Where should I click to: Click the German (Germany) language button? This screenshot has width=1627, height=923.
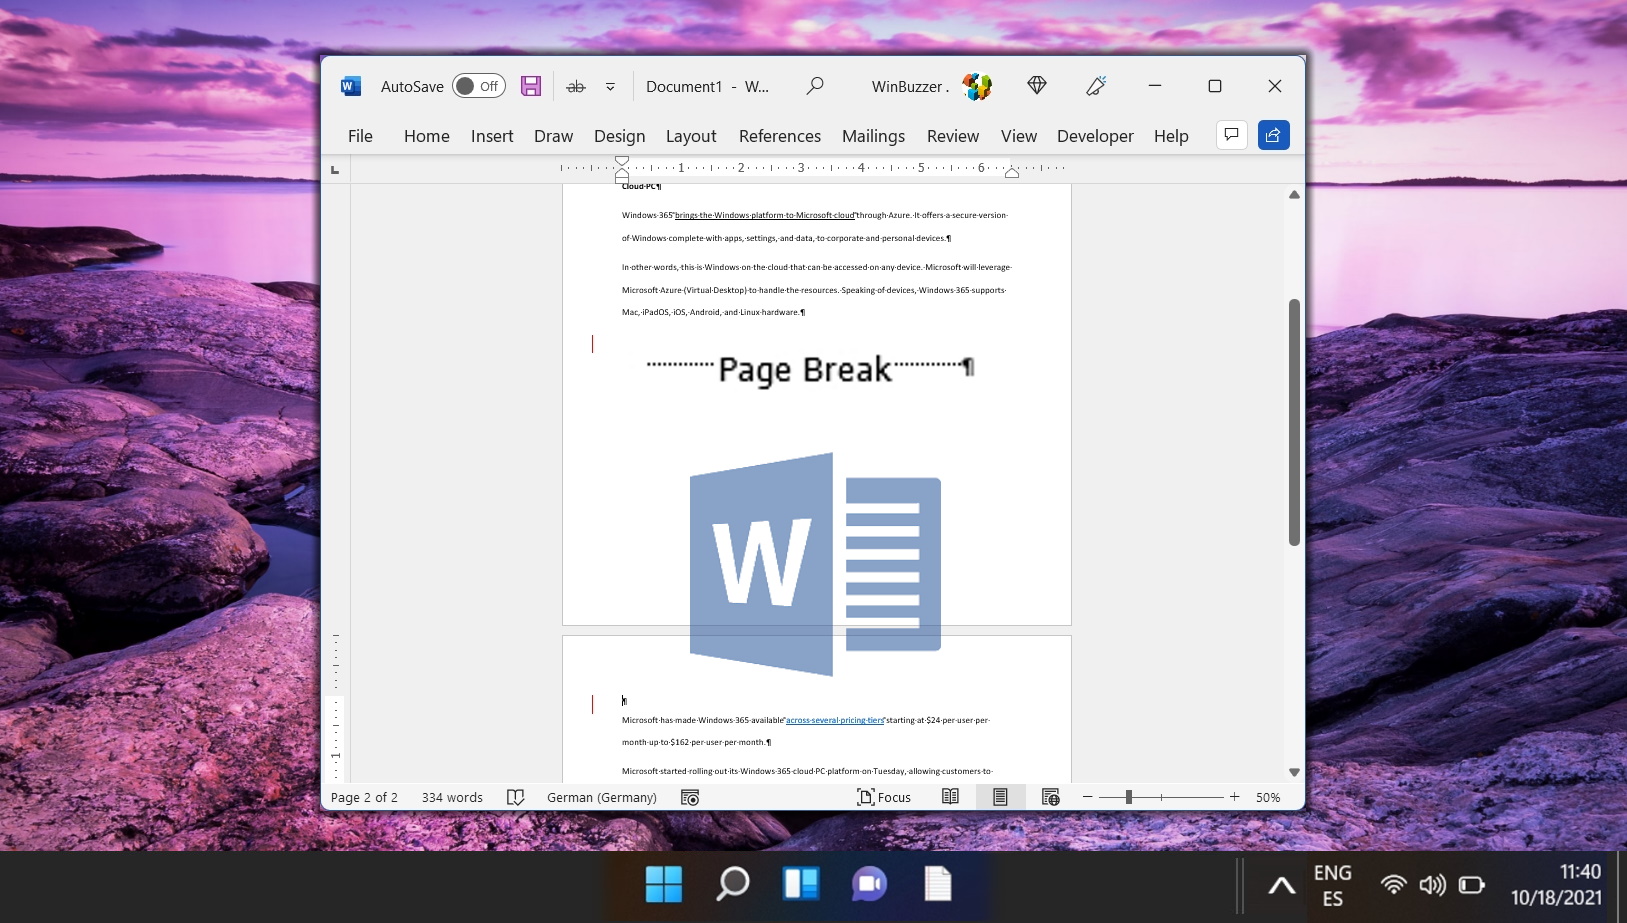(601, 797)
